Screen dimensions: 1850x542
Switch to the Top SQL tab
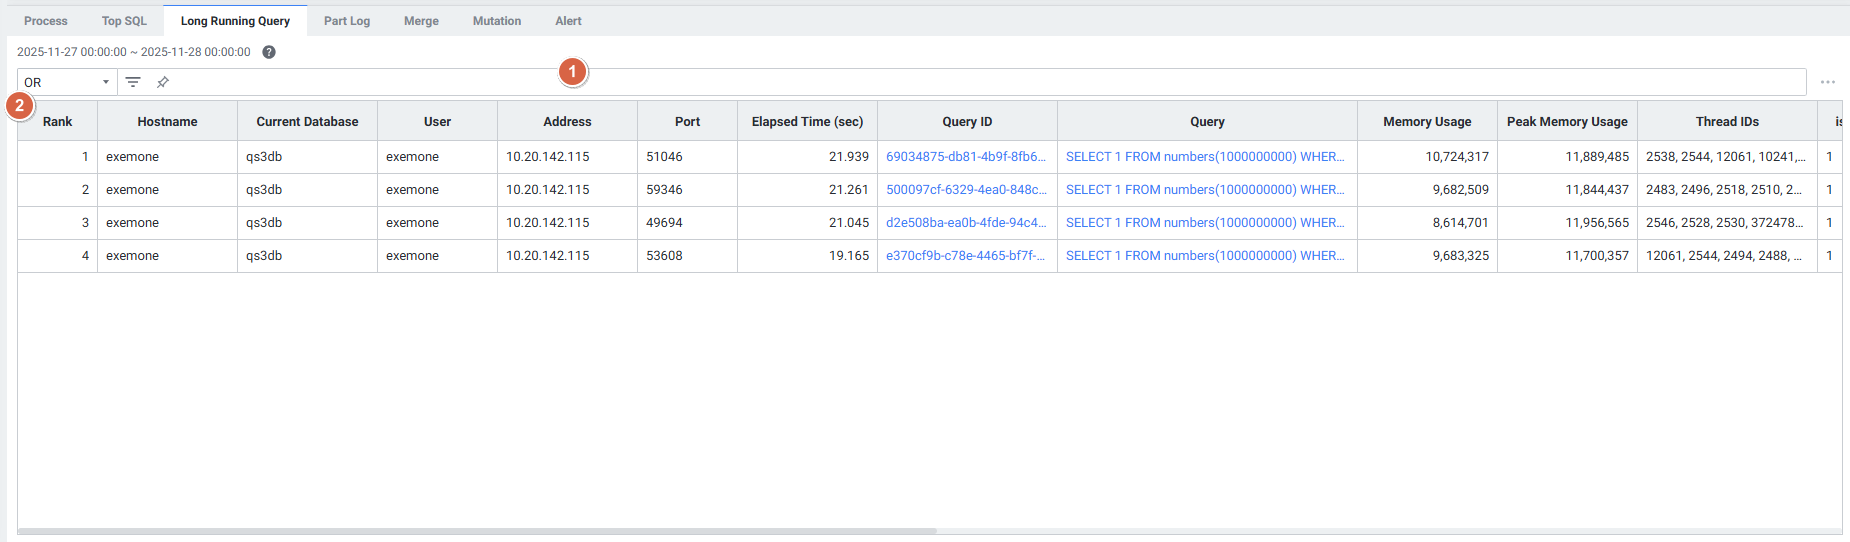(x=124, y=21)
